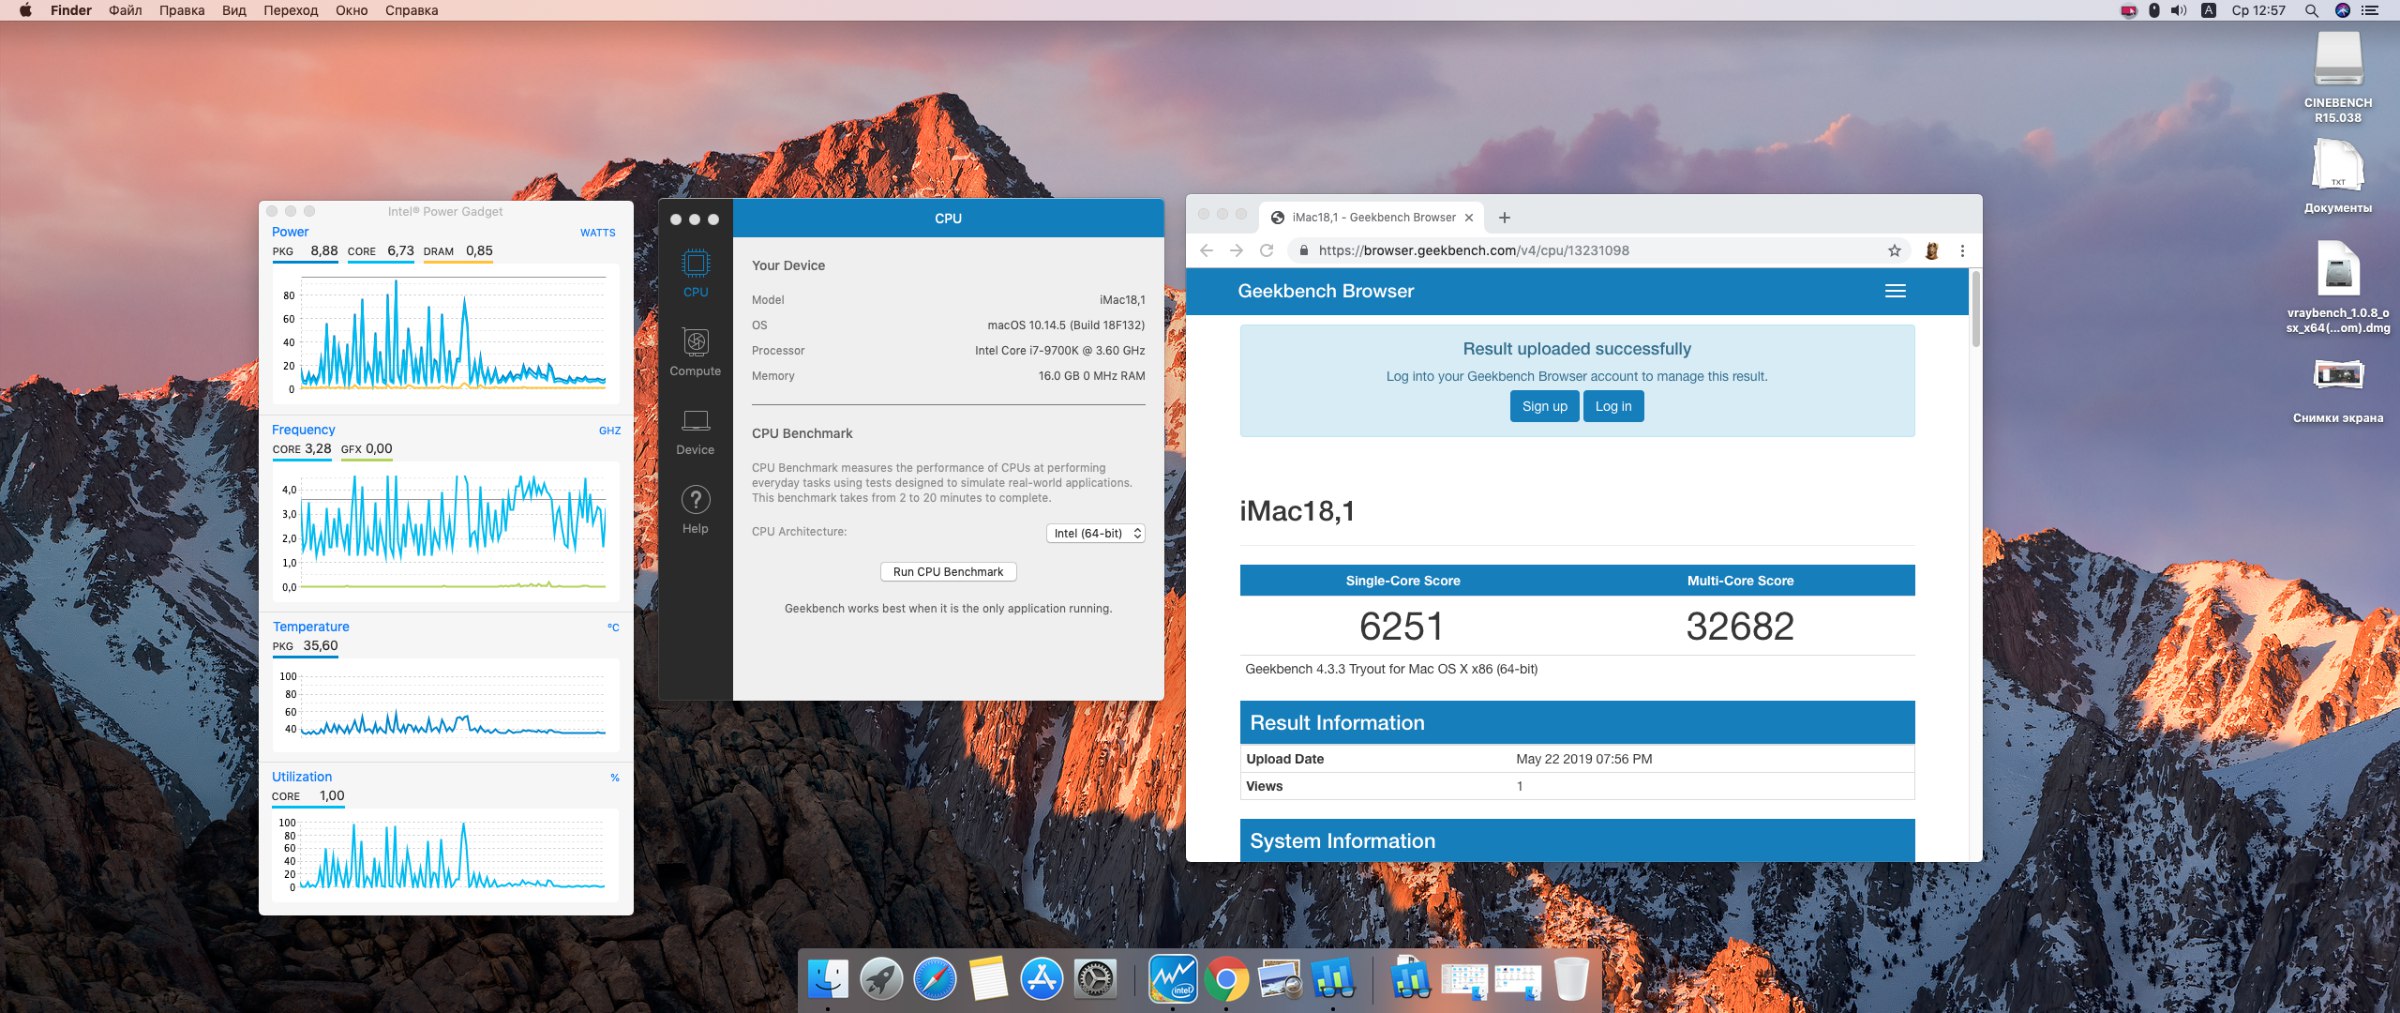The width and height of the screenshot is (2400, 1013).
Task: Open Launchpad from the Dock
Action: pyautogui.click(x=881, y=979)
